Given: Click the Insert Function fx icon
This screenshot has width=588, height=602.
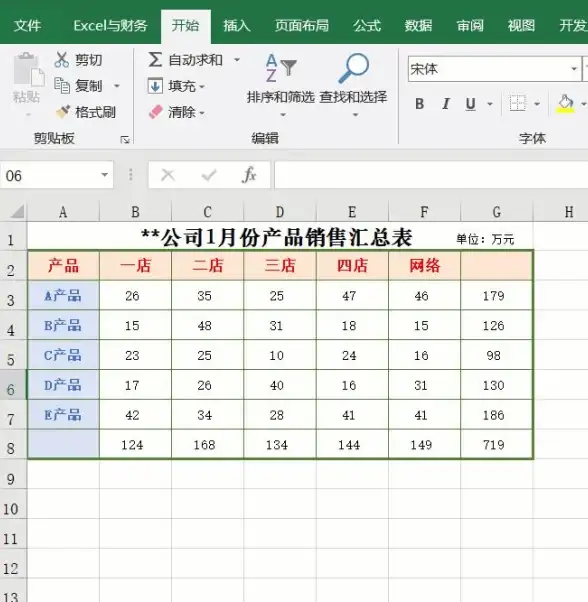Looking at the screenshot, I should (249, 175).
